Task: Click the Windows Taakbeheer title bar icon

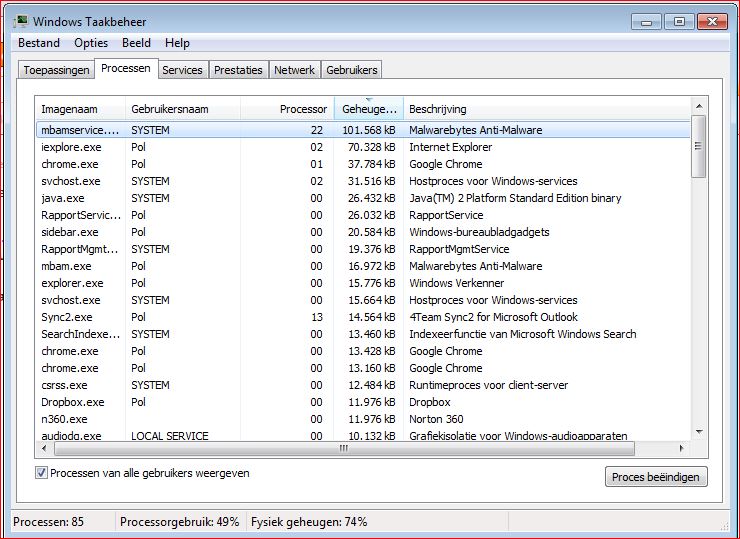Action: (20, 22)
